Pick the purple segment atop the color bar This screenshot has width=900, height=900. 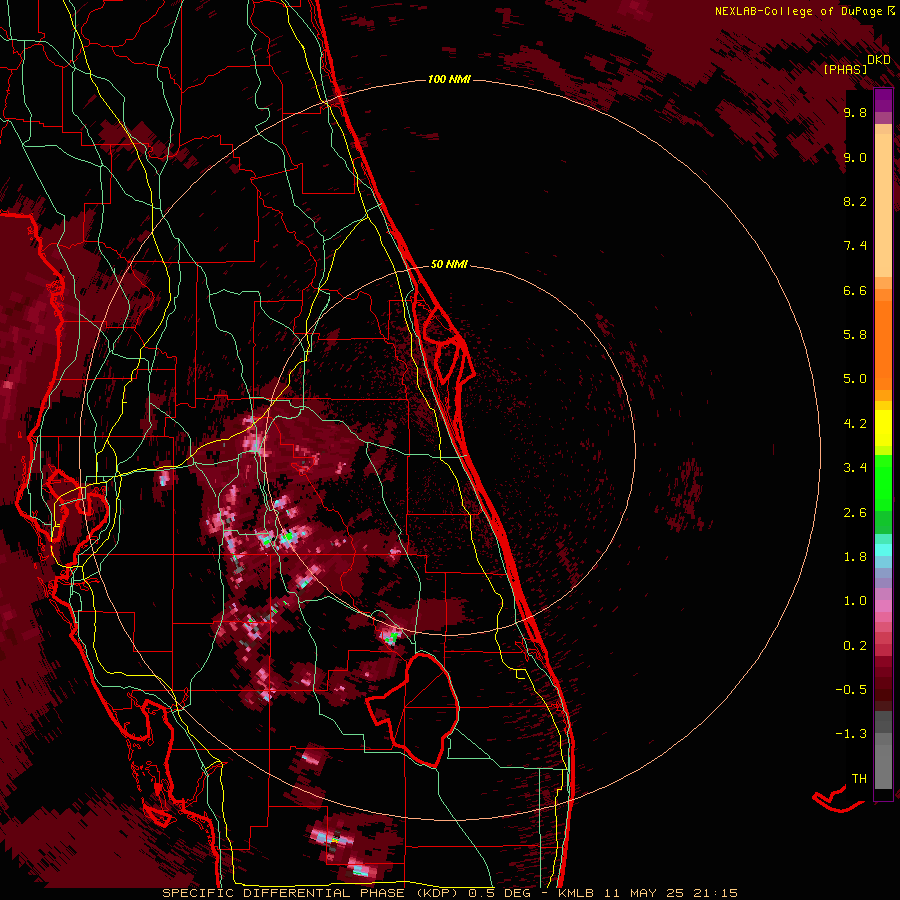pos(883,101)
